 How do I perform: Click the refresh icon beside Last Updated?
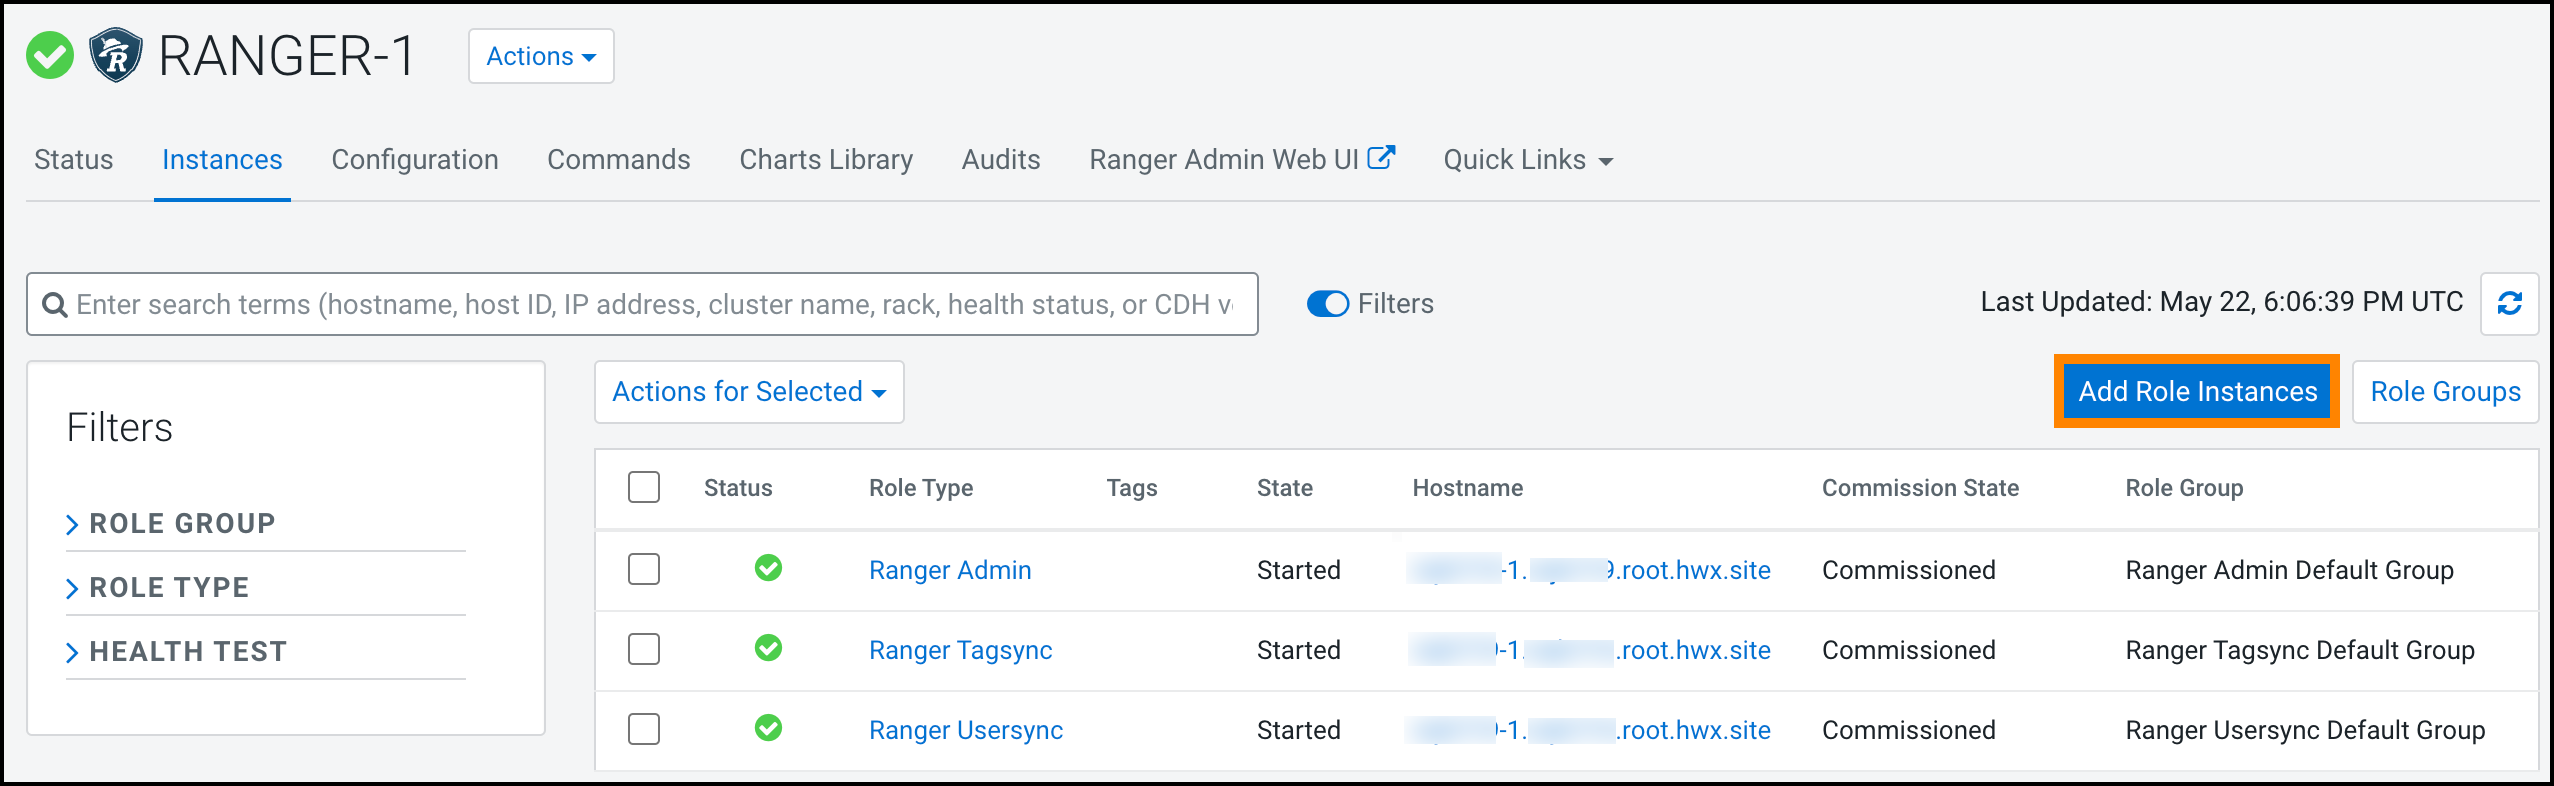point(2509,304)
